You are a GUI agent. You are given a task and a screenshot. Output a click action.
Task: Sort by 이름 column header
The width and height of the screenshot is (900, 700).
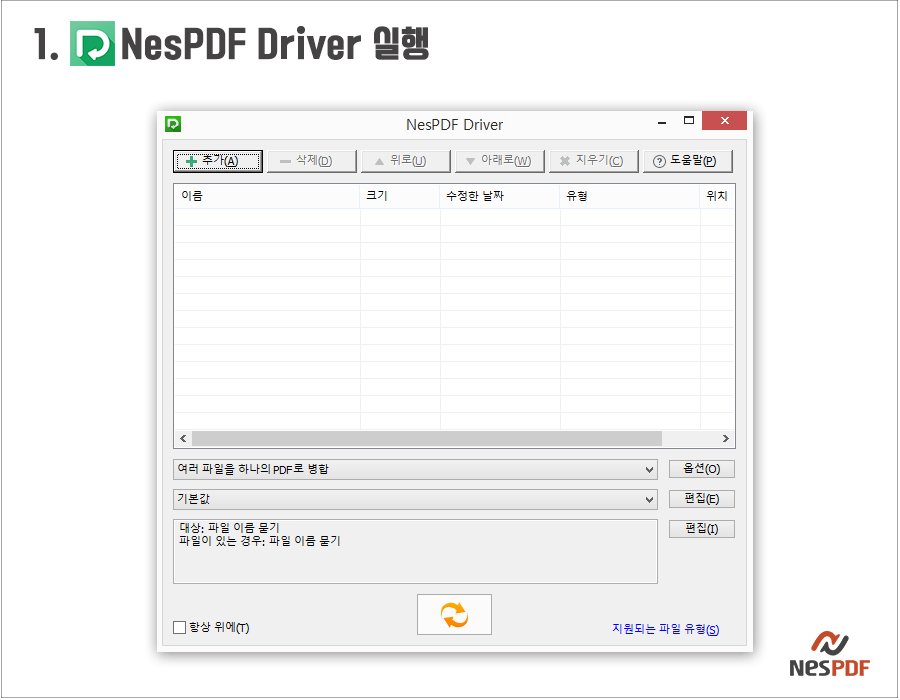[267, 196]
